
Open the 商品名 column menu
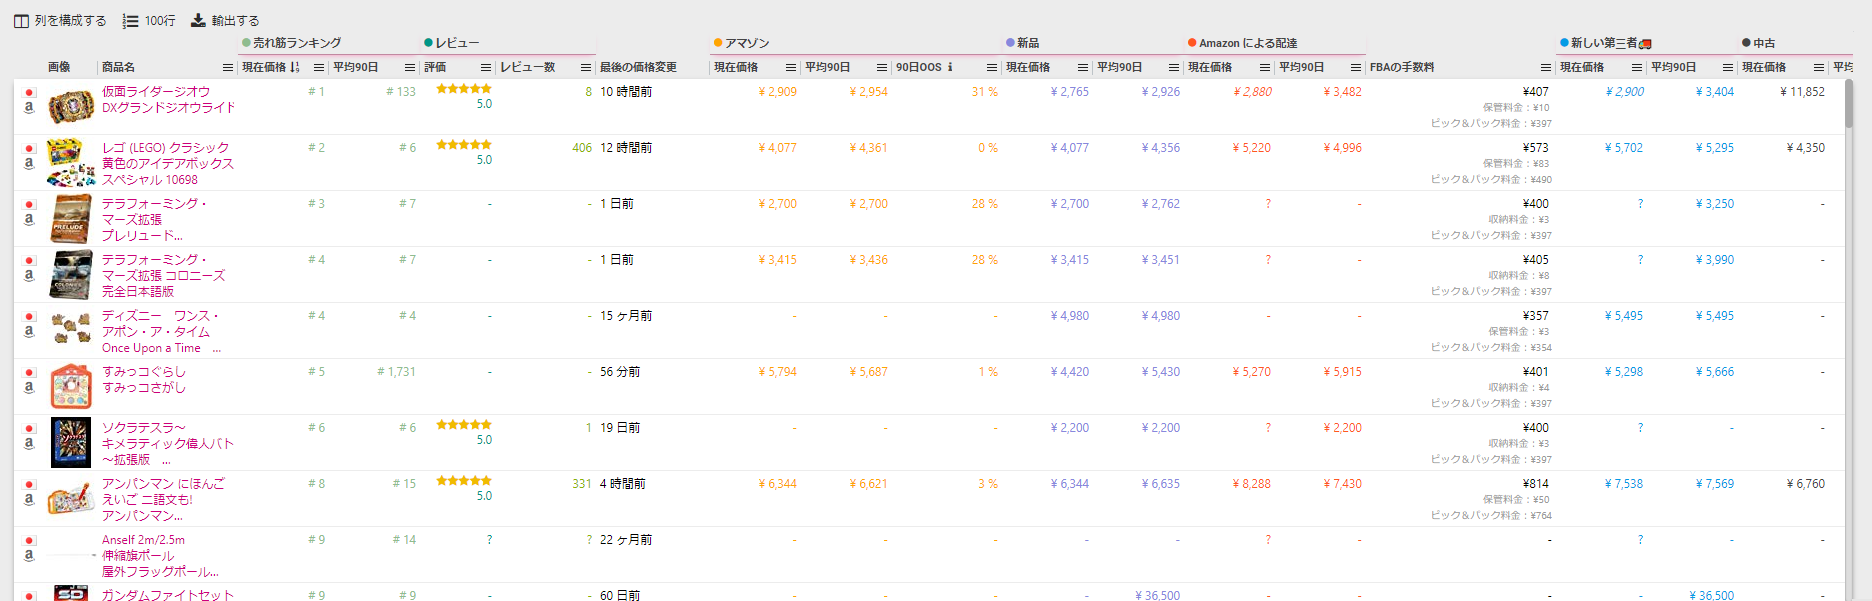click(x=227, y=68)
